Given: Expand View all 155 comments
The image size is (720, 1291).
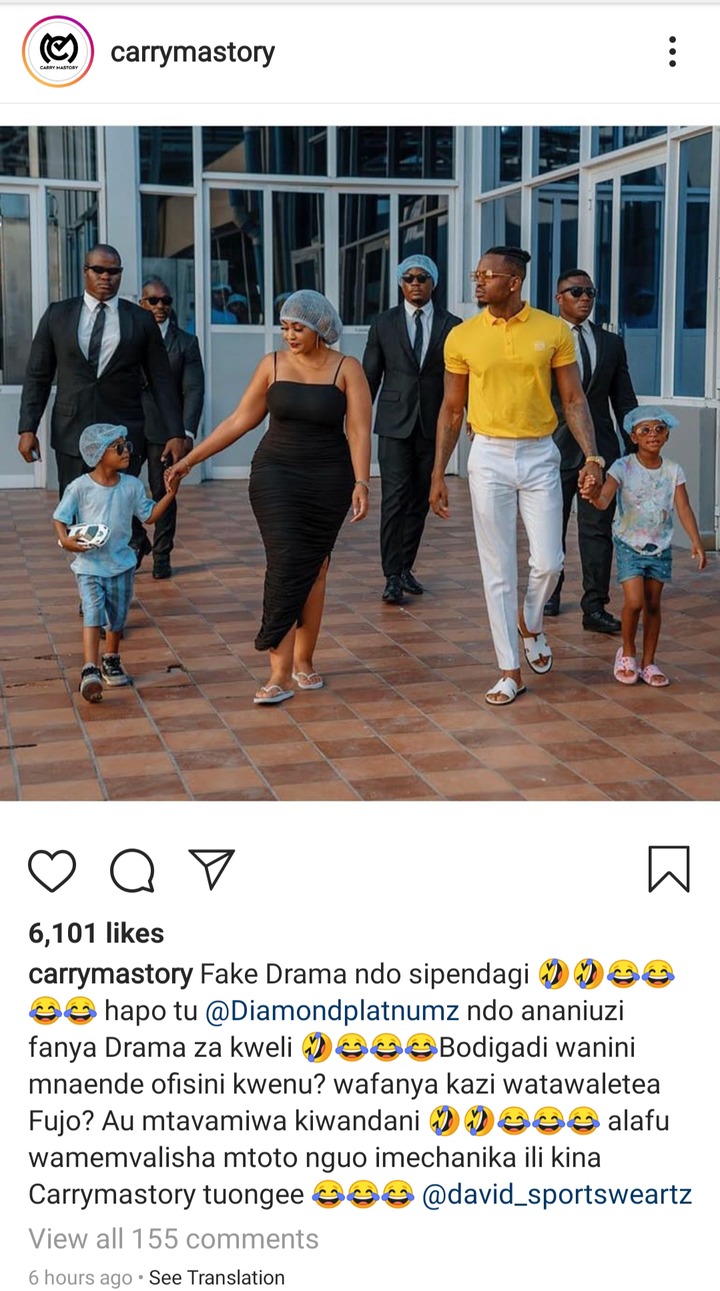Looking at the screenshot, I should 173,1239.
